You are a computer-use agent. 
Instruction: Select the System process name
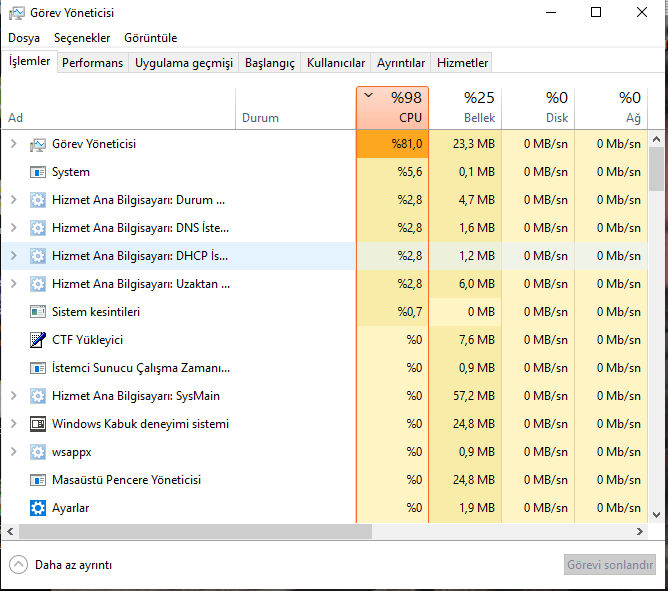point(71,172)
